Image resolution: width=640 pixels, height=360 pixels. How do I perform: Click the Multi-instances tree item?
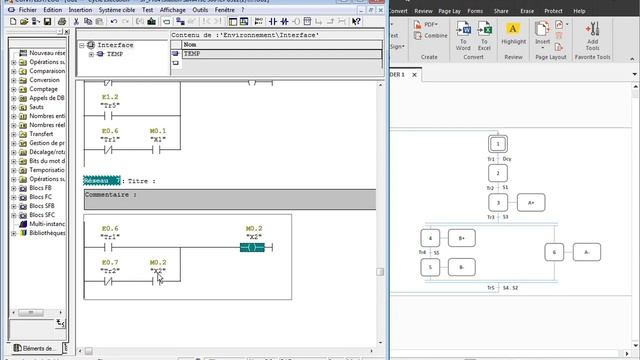tap(42, 224)
